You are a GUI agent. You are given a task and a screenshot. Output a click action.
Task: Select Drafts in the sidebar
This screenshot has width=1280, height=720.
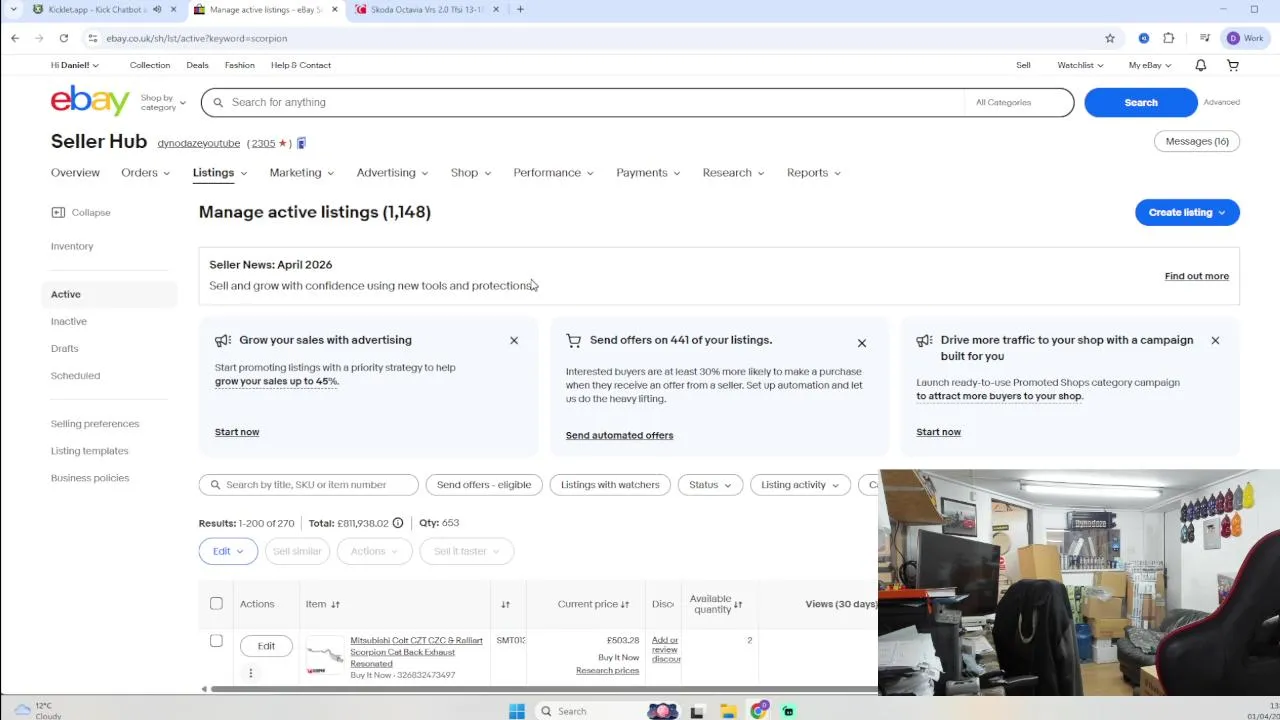click(65, 348)
